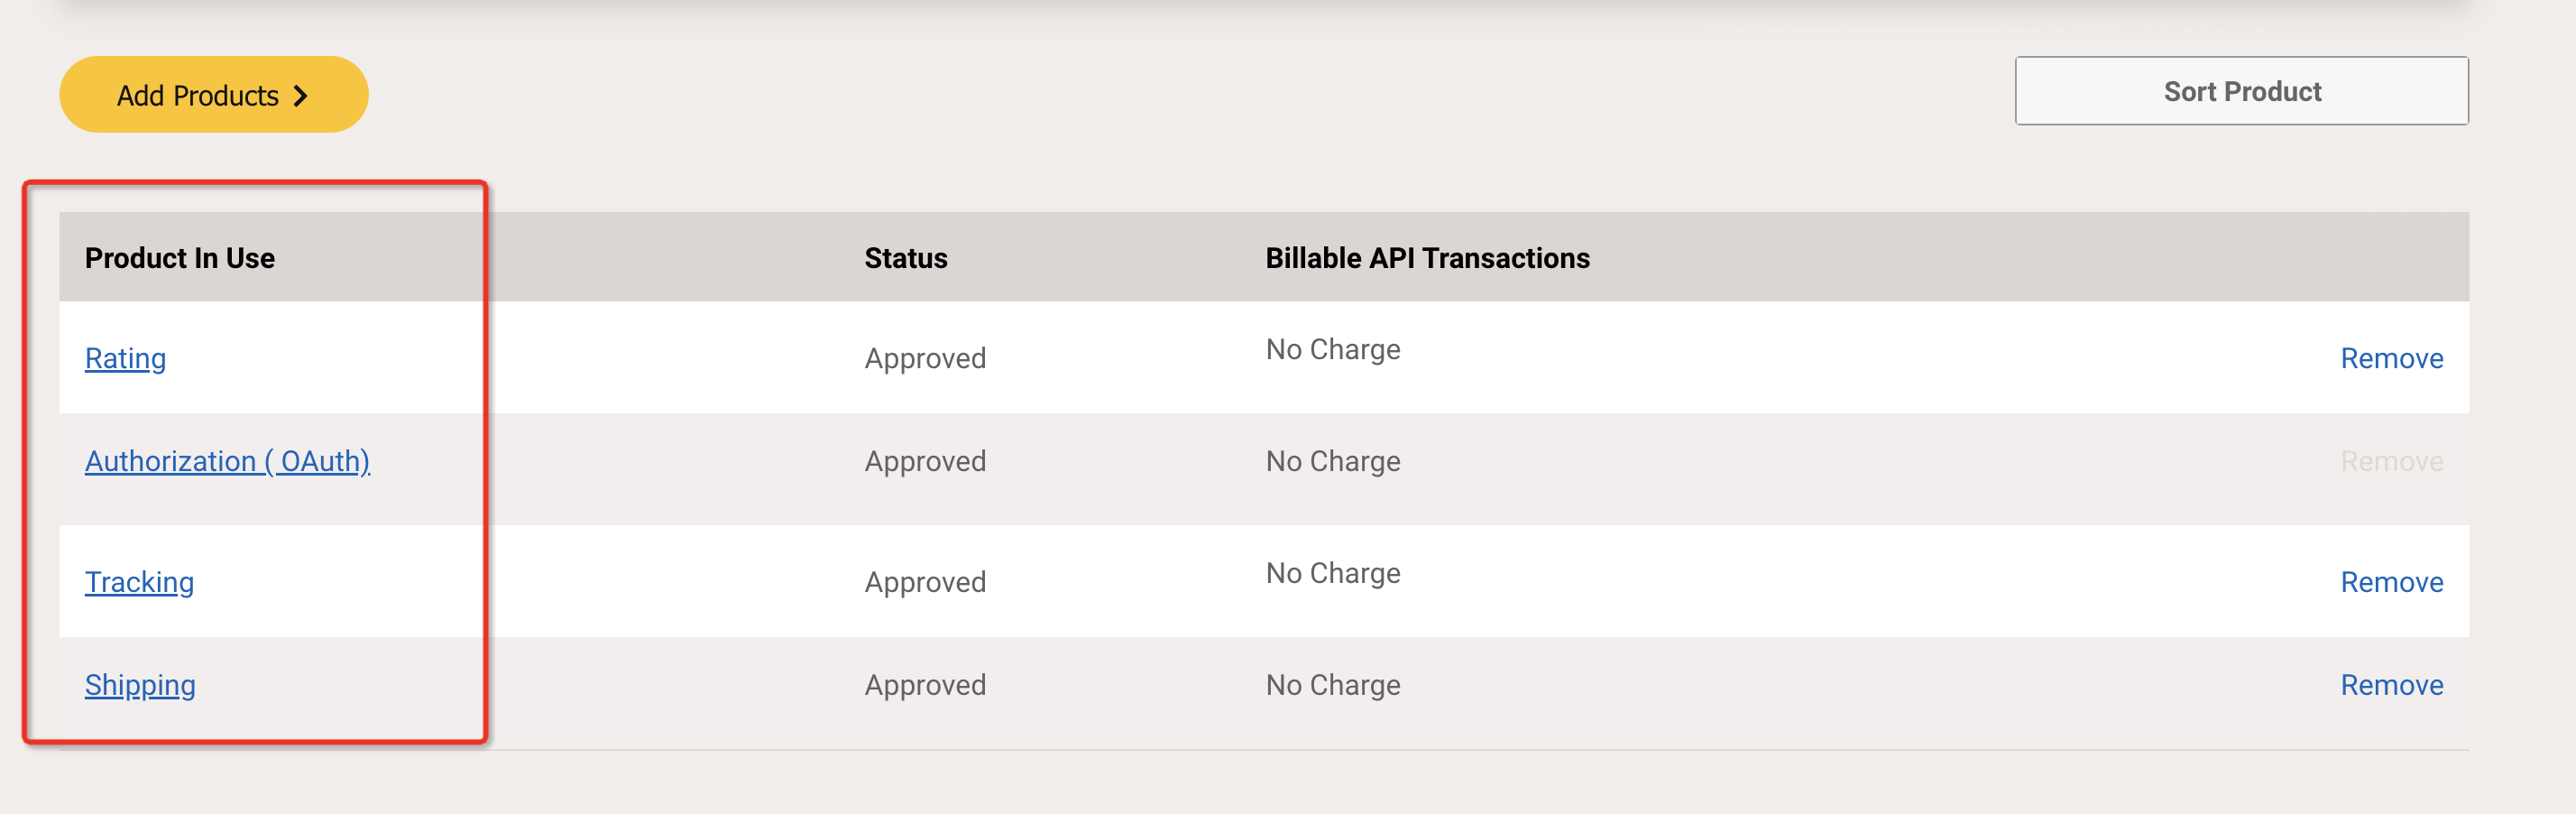Click Approved status in the Shipping row
Screen dimensions: 2576x814
[925, 685]
